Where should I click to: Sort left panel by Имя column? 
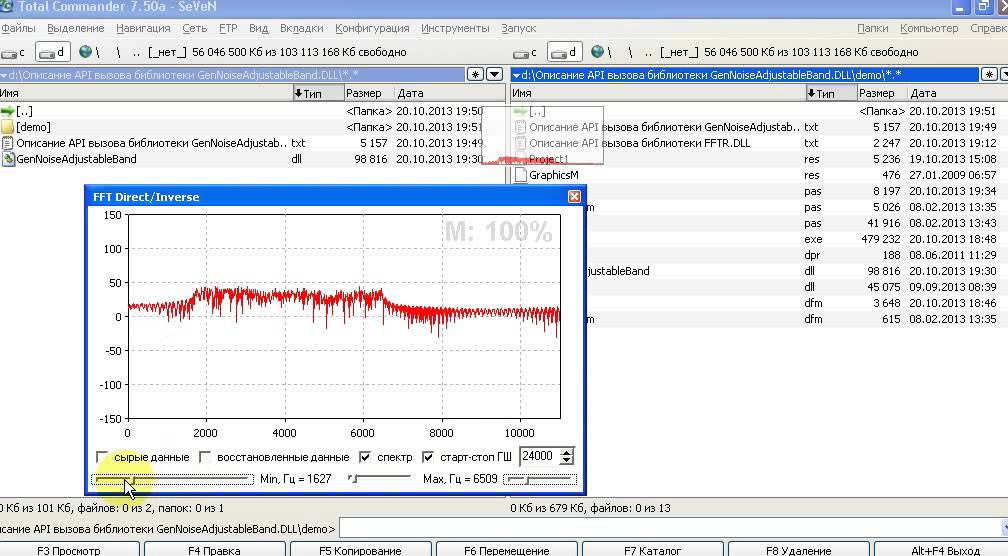(146, 93)
